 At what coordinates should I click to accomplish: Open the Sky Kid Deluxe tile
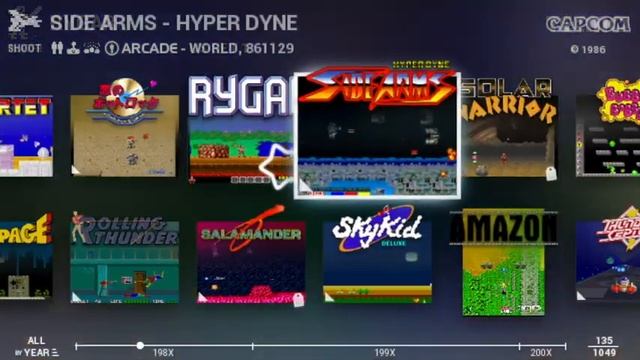click(377, 255)
